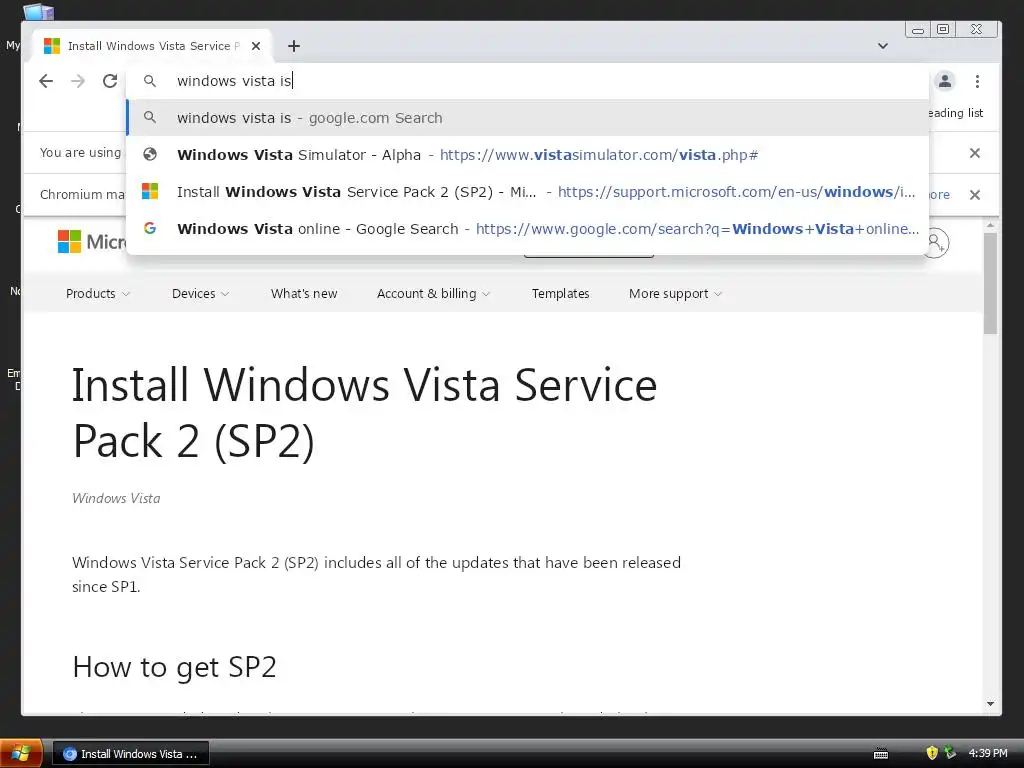Choose the Windows Vista Simulator - Alpha suggestion
Viewport: 1024px width, 768px height.
pyautogui.click(x=528, y=155)
